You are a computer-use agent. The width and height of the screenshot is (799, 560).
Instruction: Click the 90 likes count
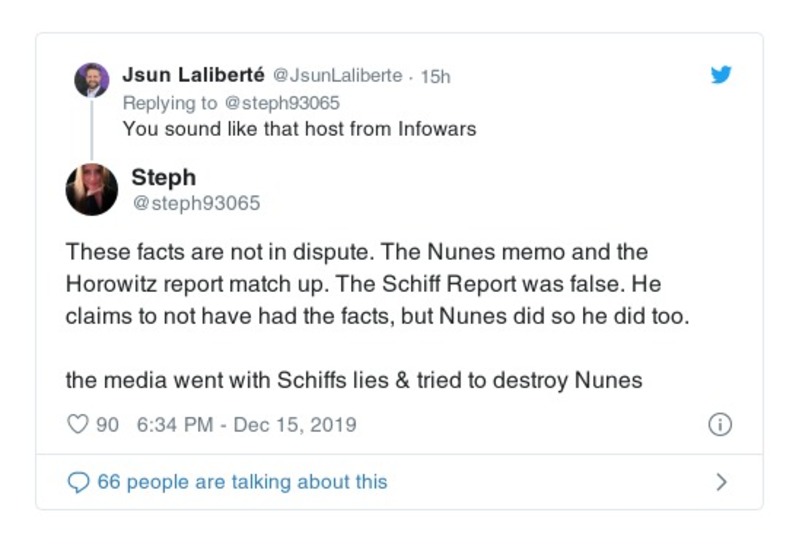click(107, 425)
